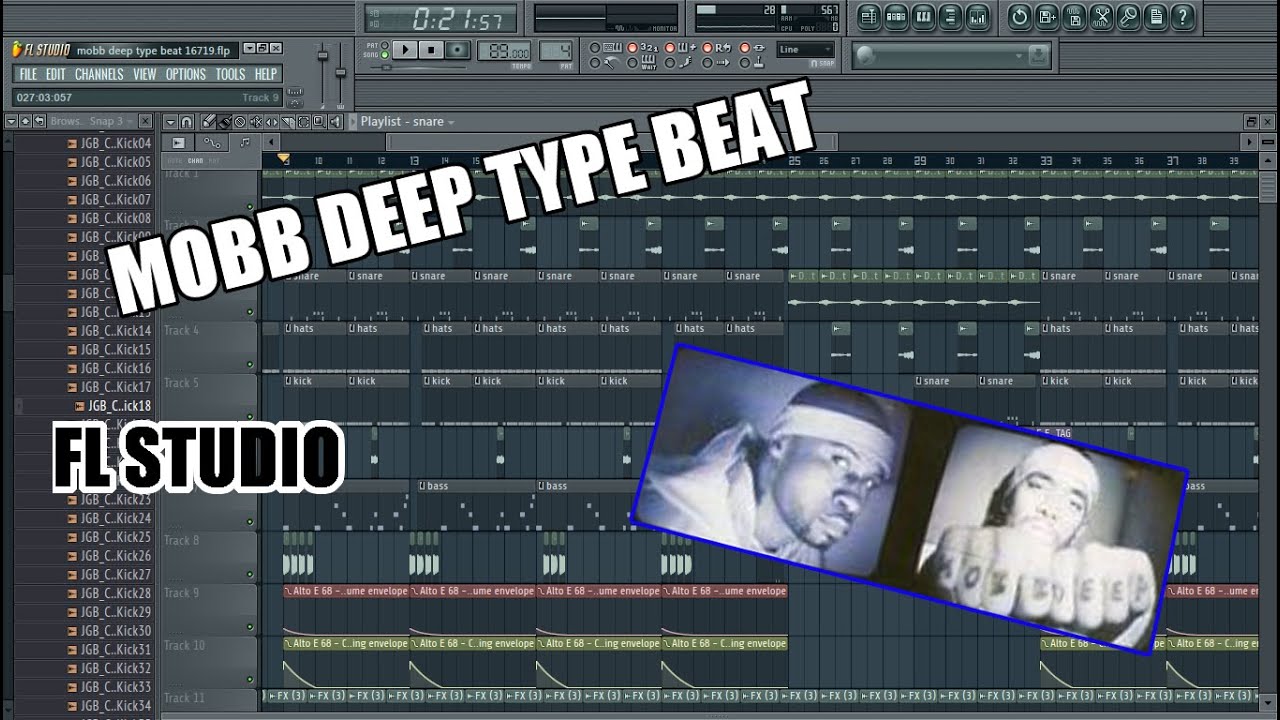Open the Playlist options menu arrow

pyautogui.click(x=170, y=122)
